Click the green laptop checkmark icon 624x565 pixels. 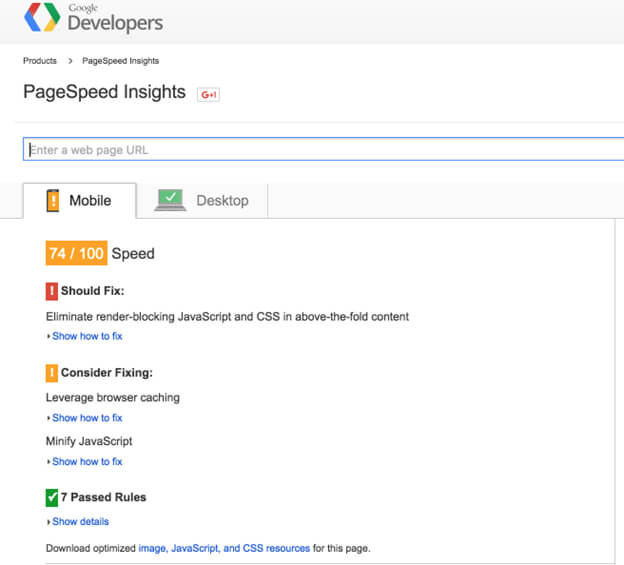(170, 200)
